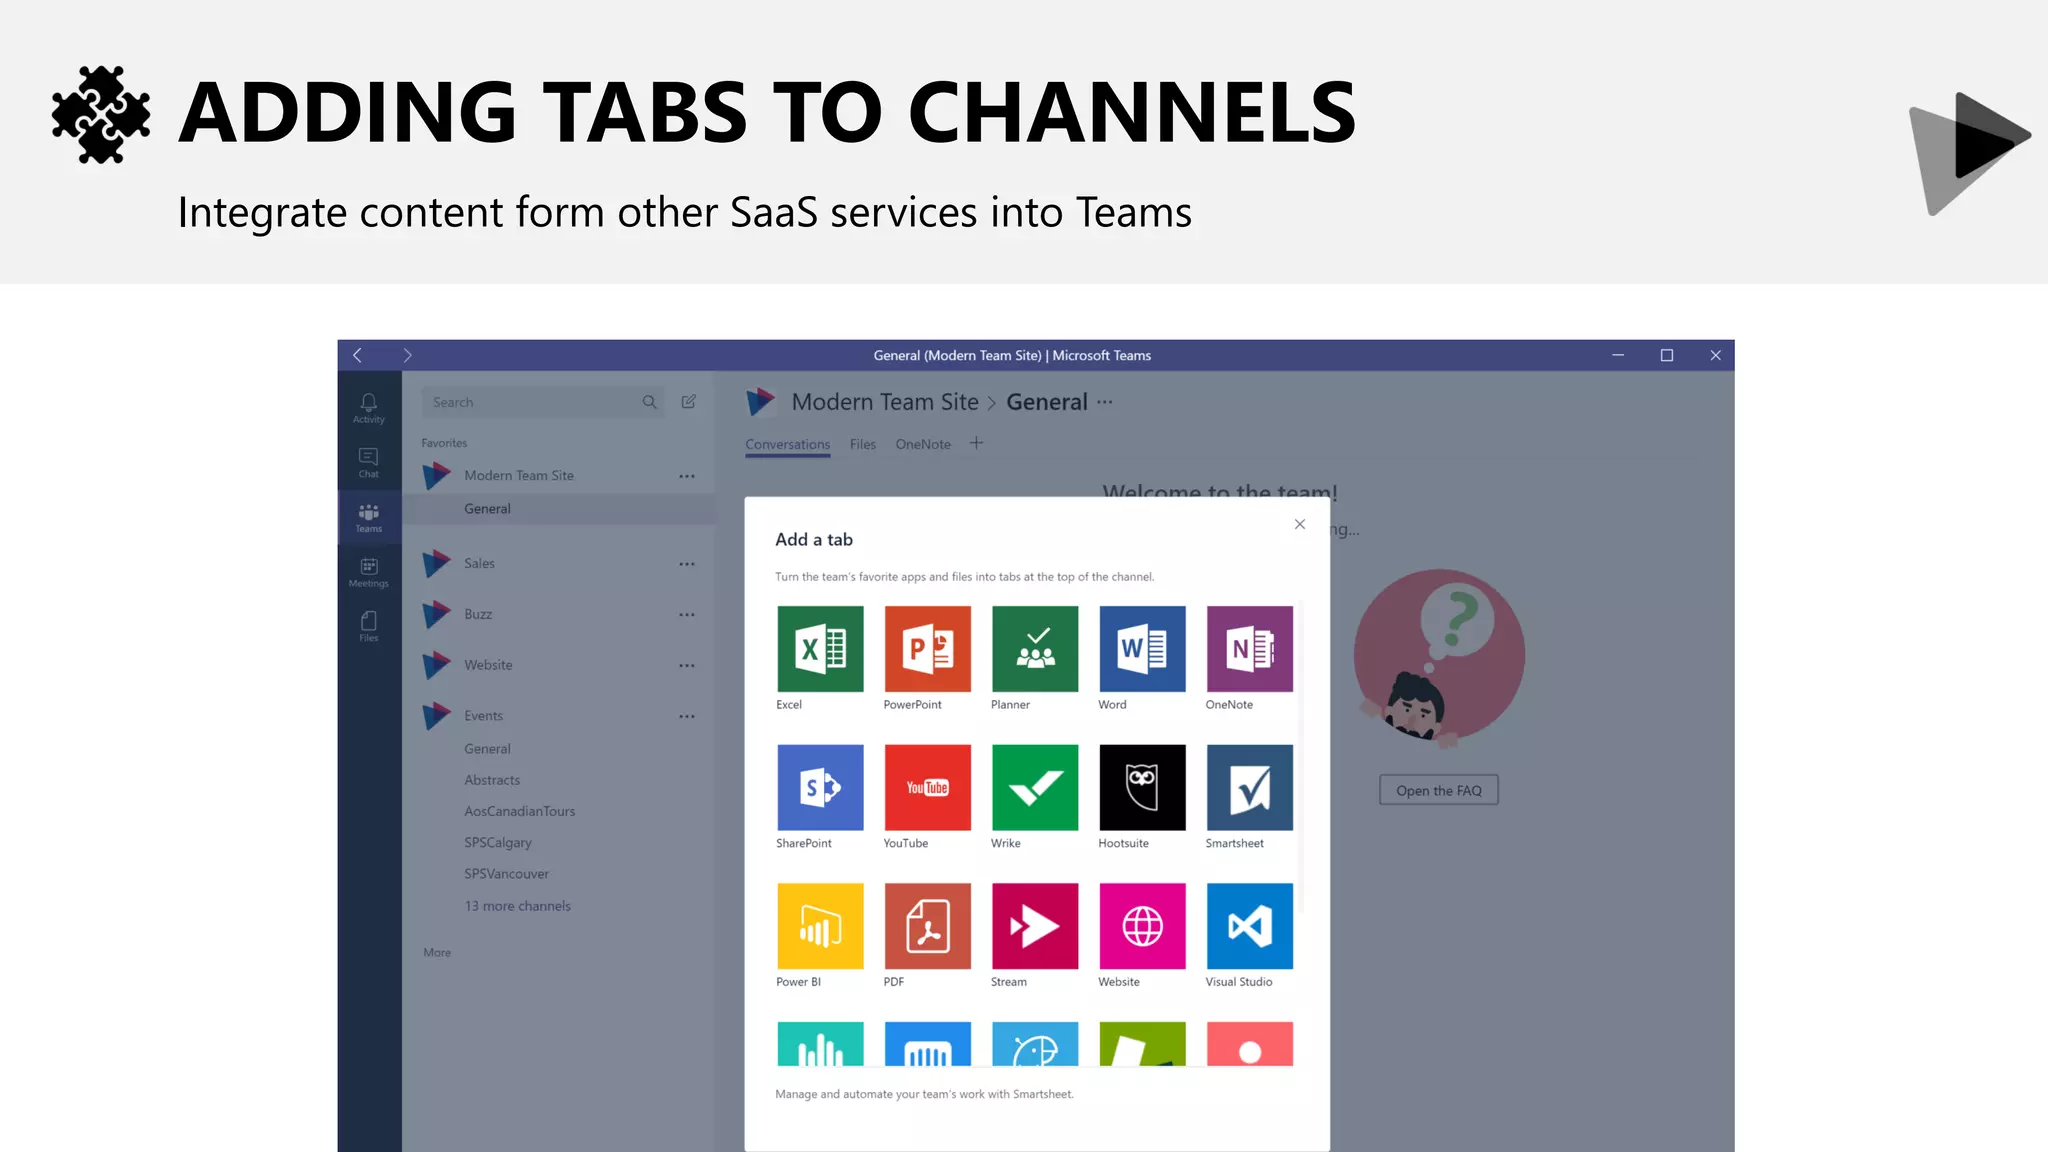Select the Website team in sidebar
The image size is (2048, 1152).
coord(488,666)
